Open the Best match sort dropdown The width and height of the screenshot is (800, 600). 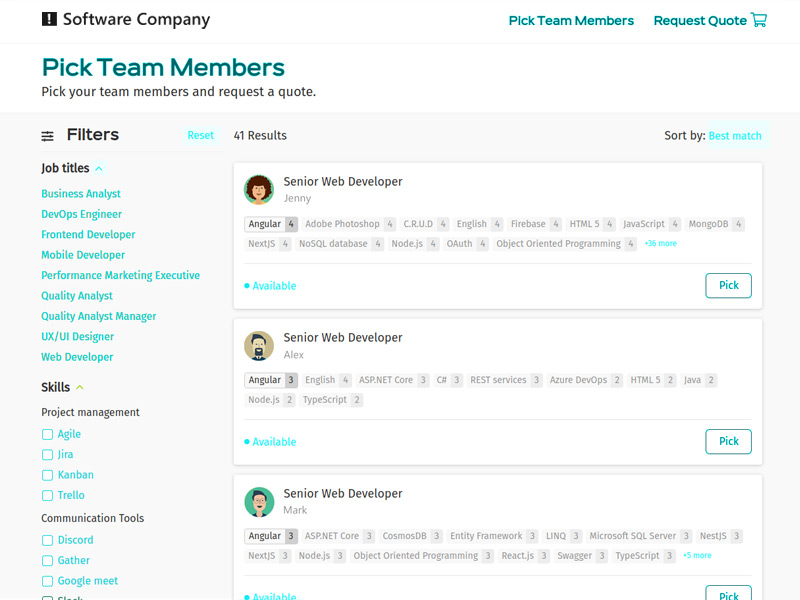(735, 136)
